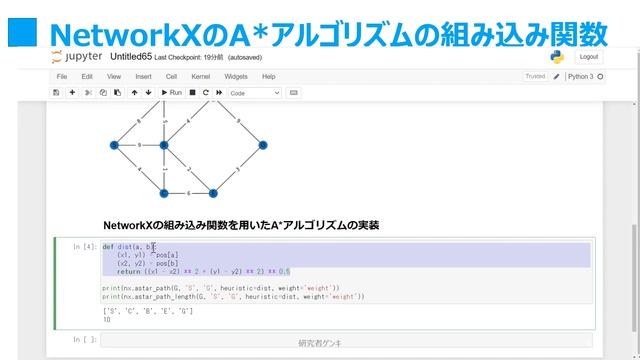640x360 pixels.
Task: Paste cells below icon
Action: (x=118, y=93)
